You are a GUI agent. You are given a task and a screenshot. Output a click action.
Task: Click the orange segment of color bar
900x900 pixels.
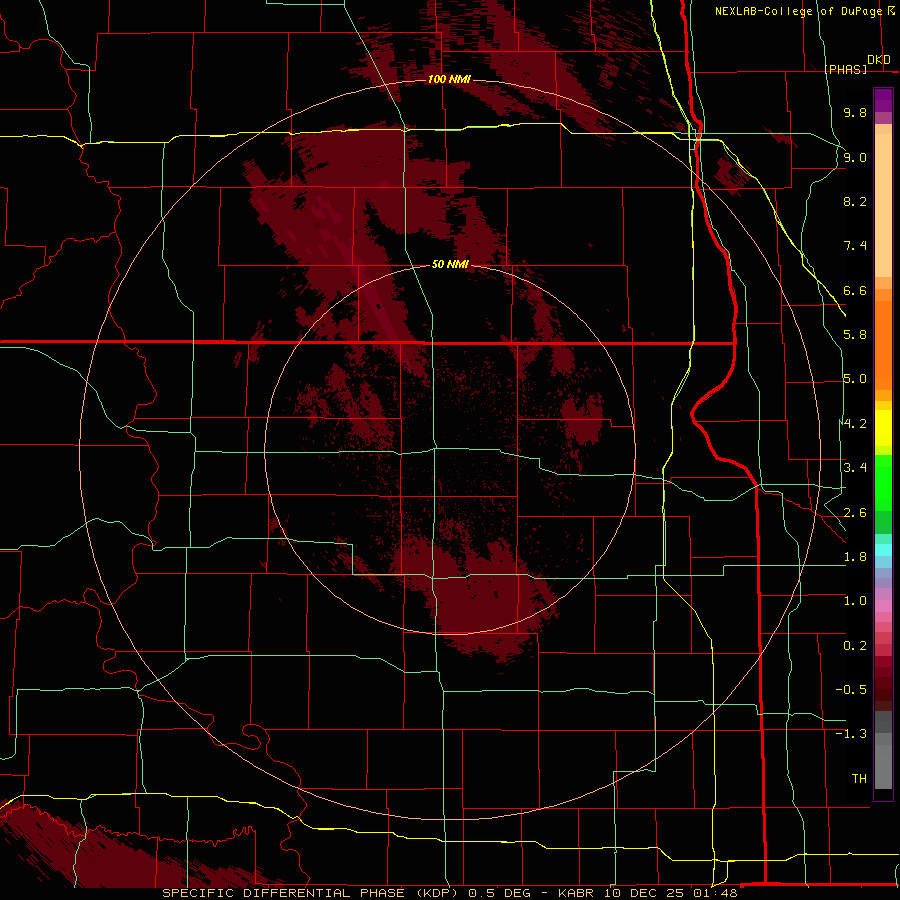coord(883,344)
